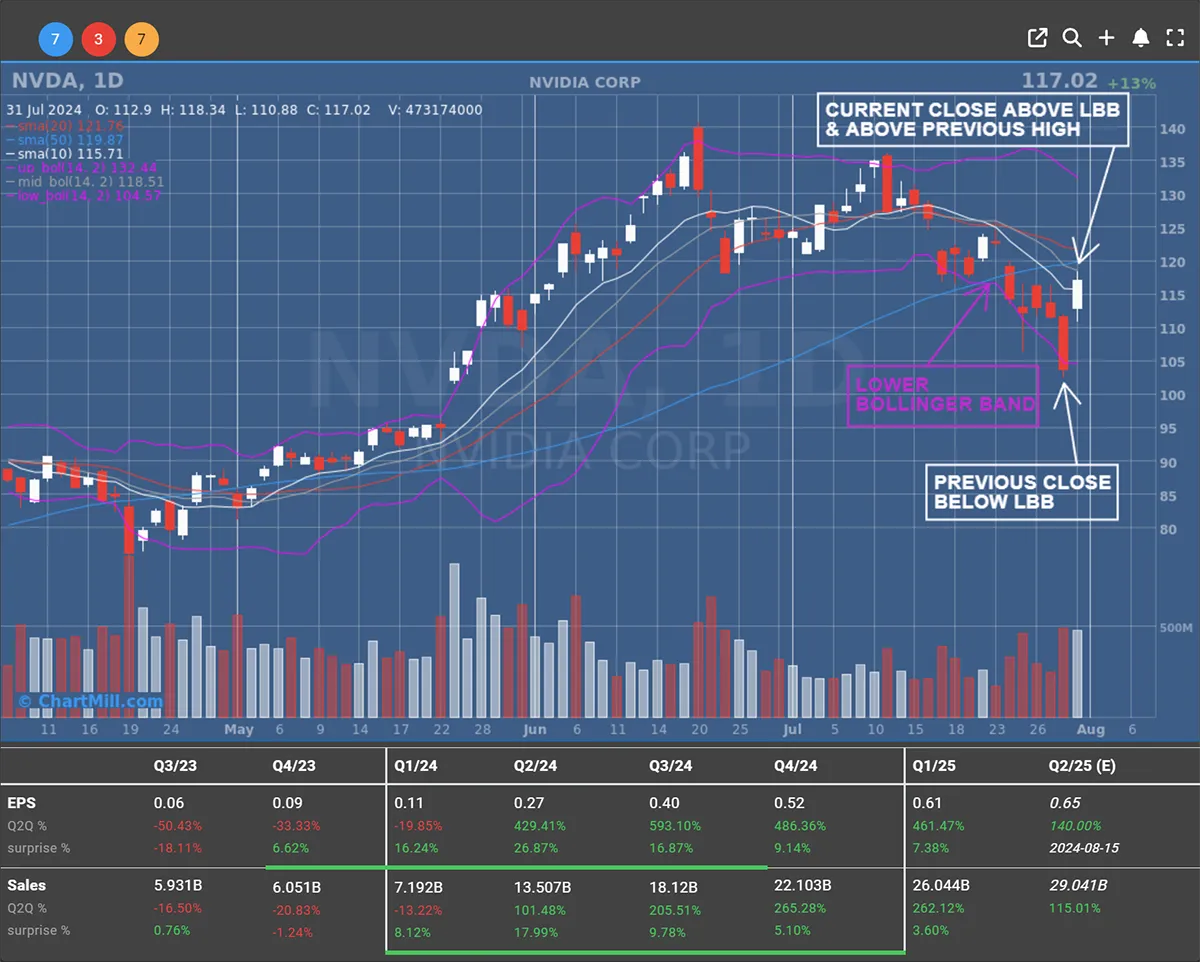The width and height of the screenshot is (1200, 962).
Task: Click the Sales row label
Action: coord(27,885)
